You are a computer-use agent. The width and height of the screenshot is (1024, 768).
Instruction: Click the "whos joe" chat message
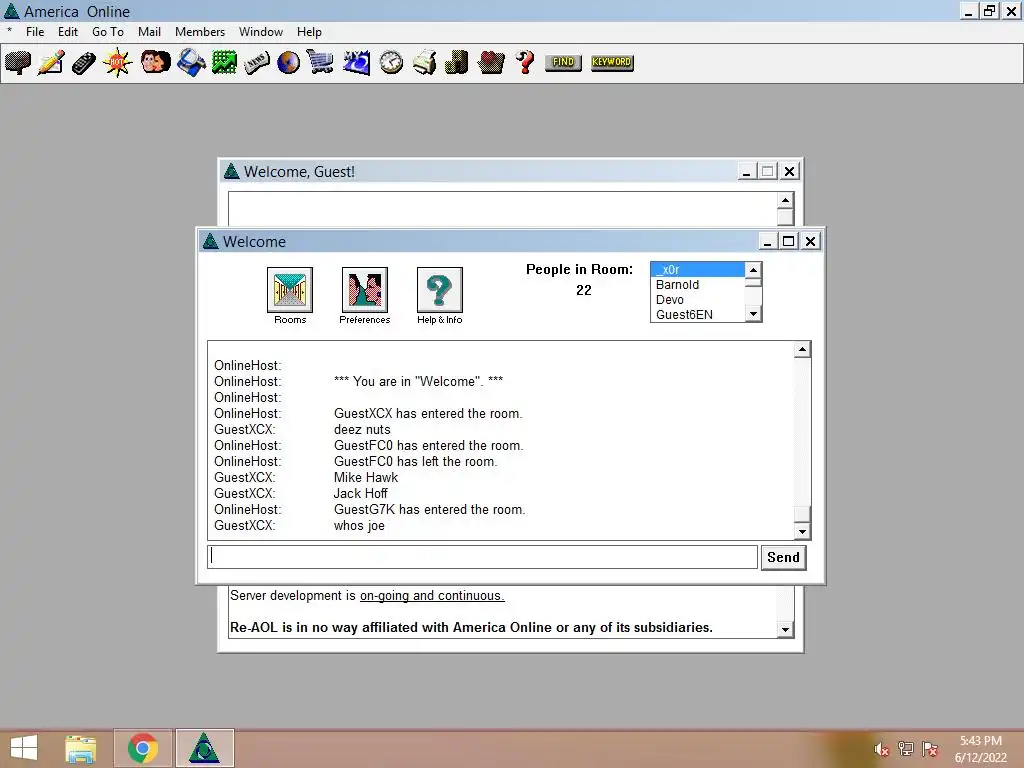(359, 526)
